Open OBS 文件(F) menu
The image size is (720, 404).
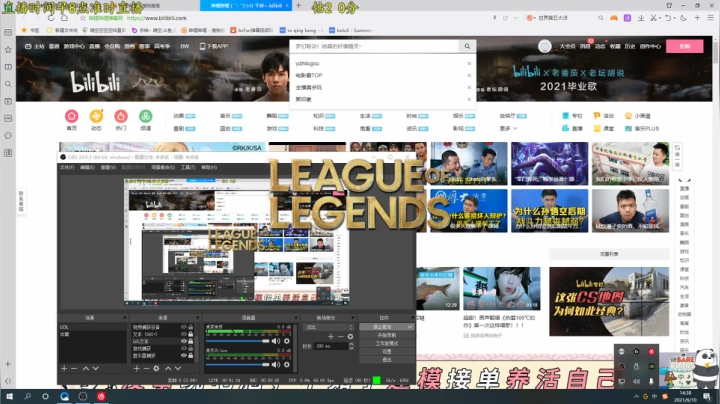(x=67, y=168)
